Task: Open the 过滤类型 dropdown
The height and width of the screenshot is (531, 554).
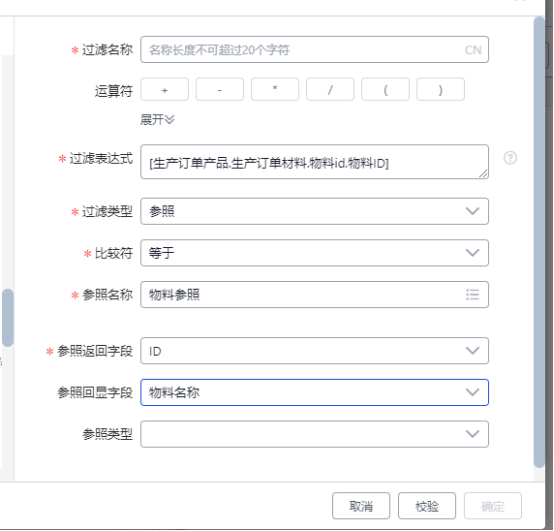Action: 314,211
